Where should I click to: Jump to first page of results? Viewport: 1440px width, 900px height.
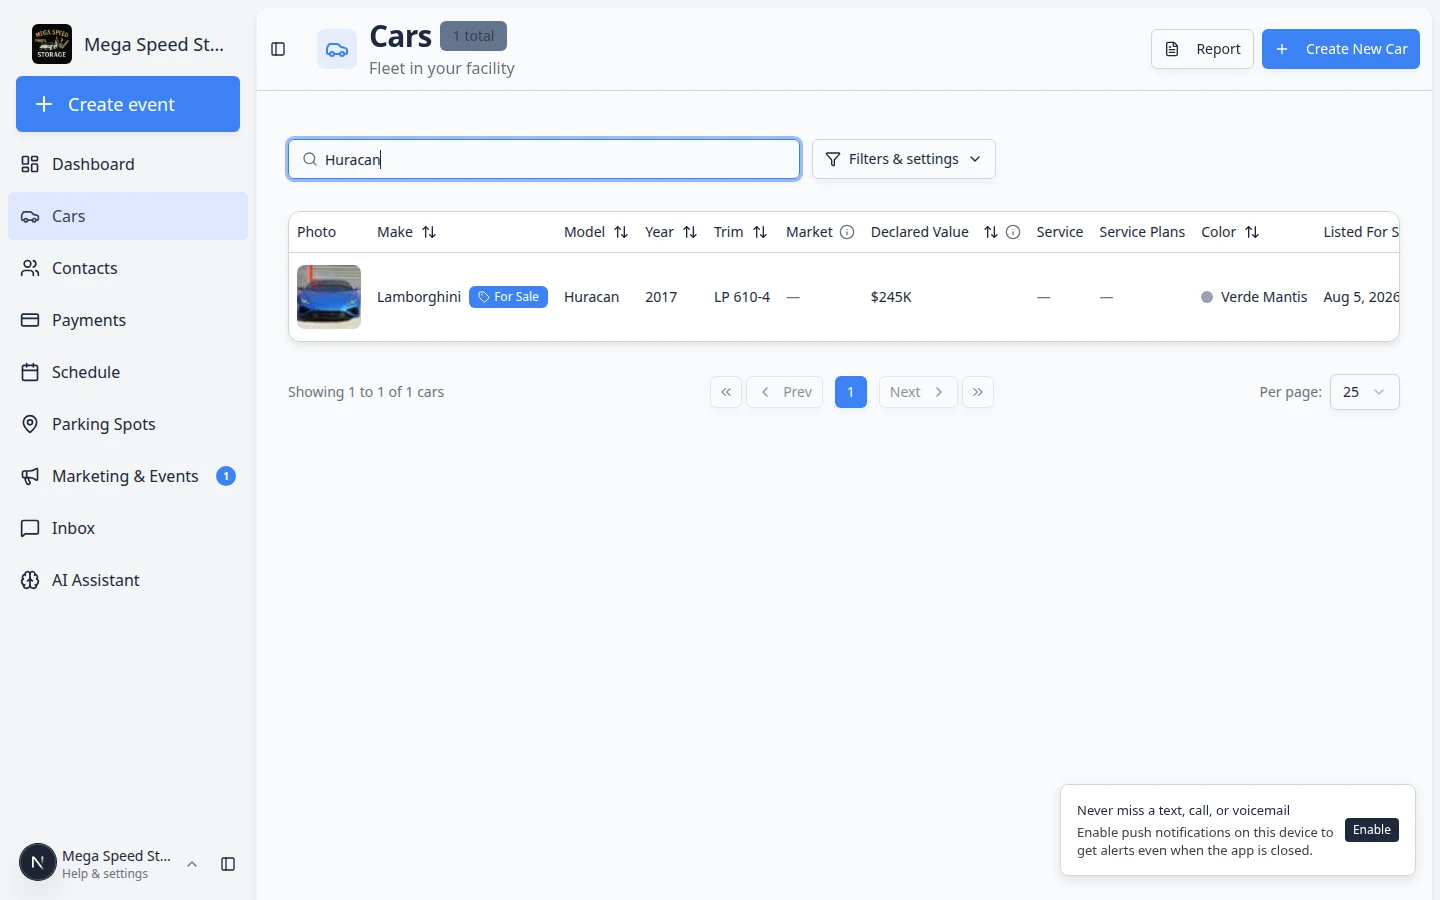click(726, 392)
